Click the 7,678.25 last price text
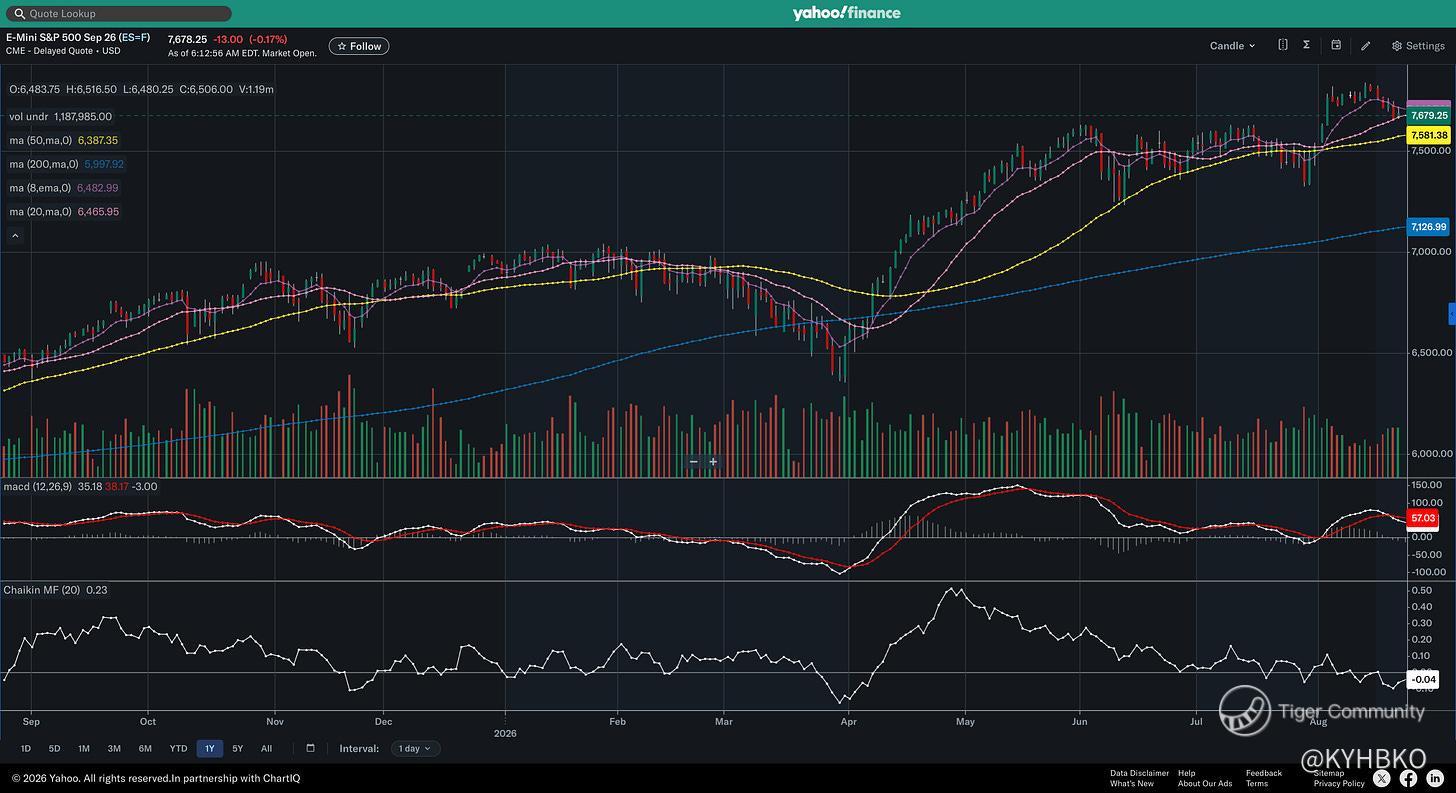The width and height of the screenshot is (1456, 793). tap(187, 39)
